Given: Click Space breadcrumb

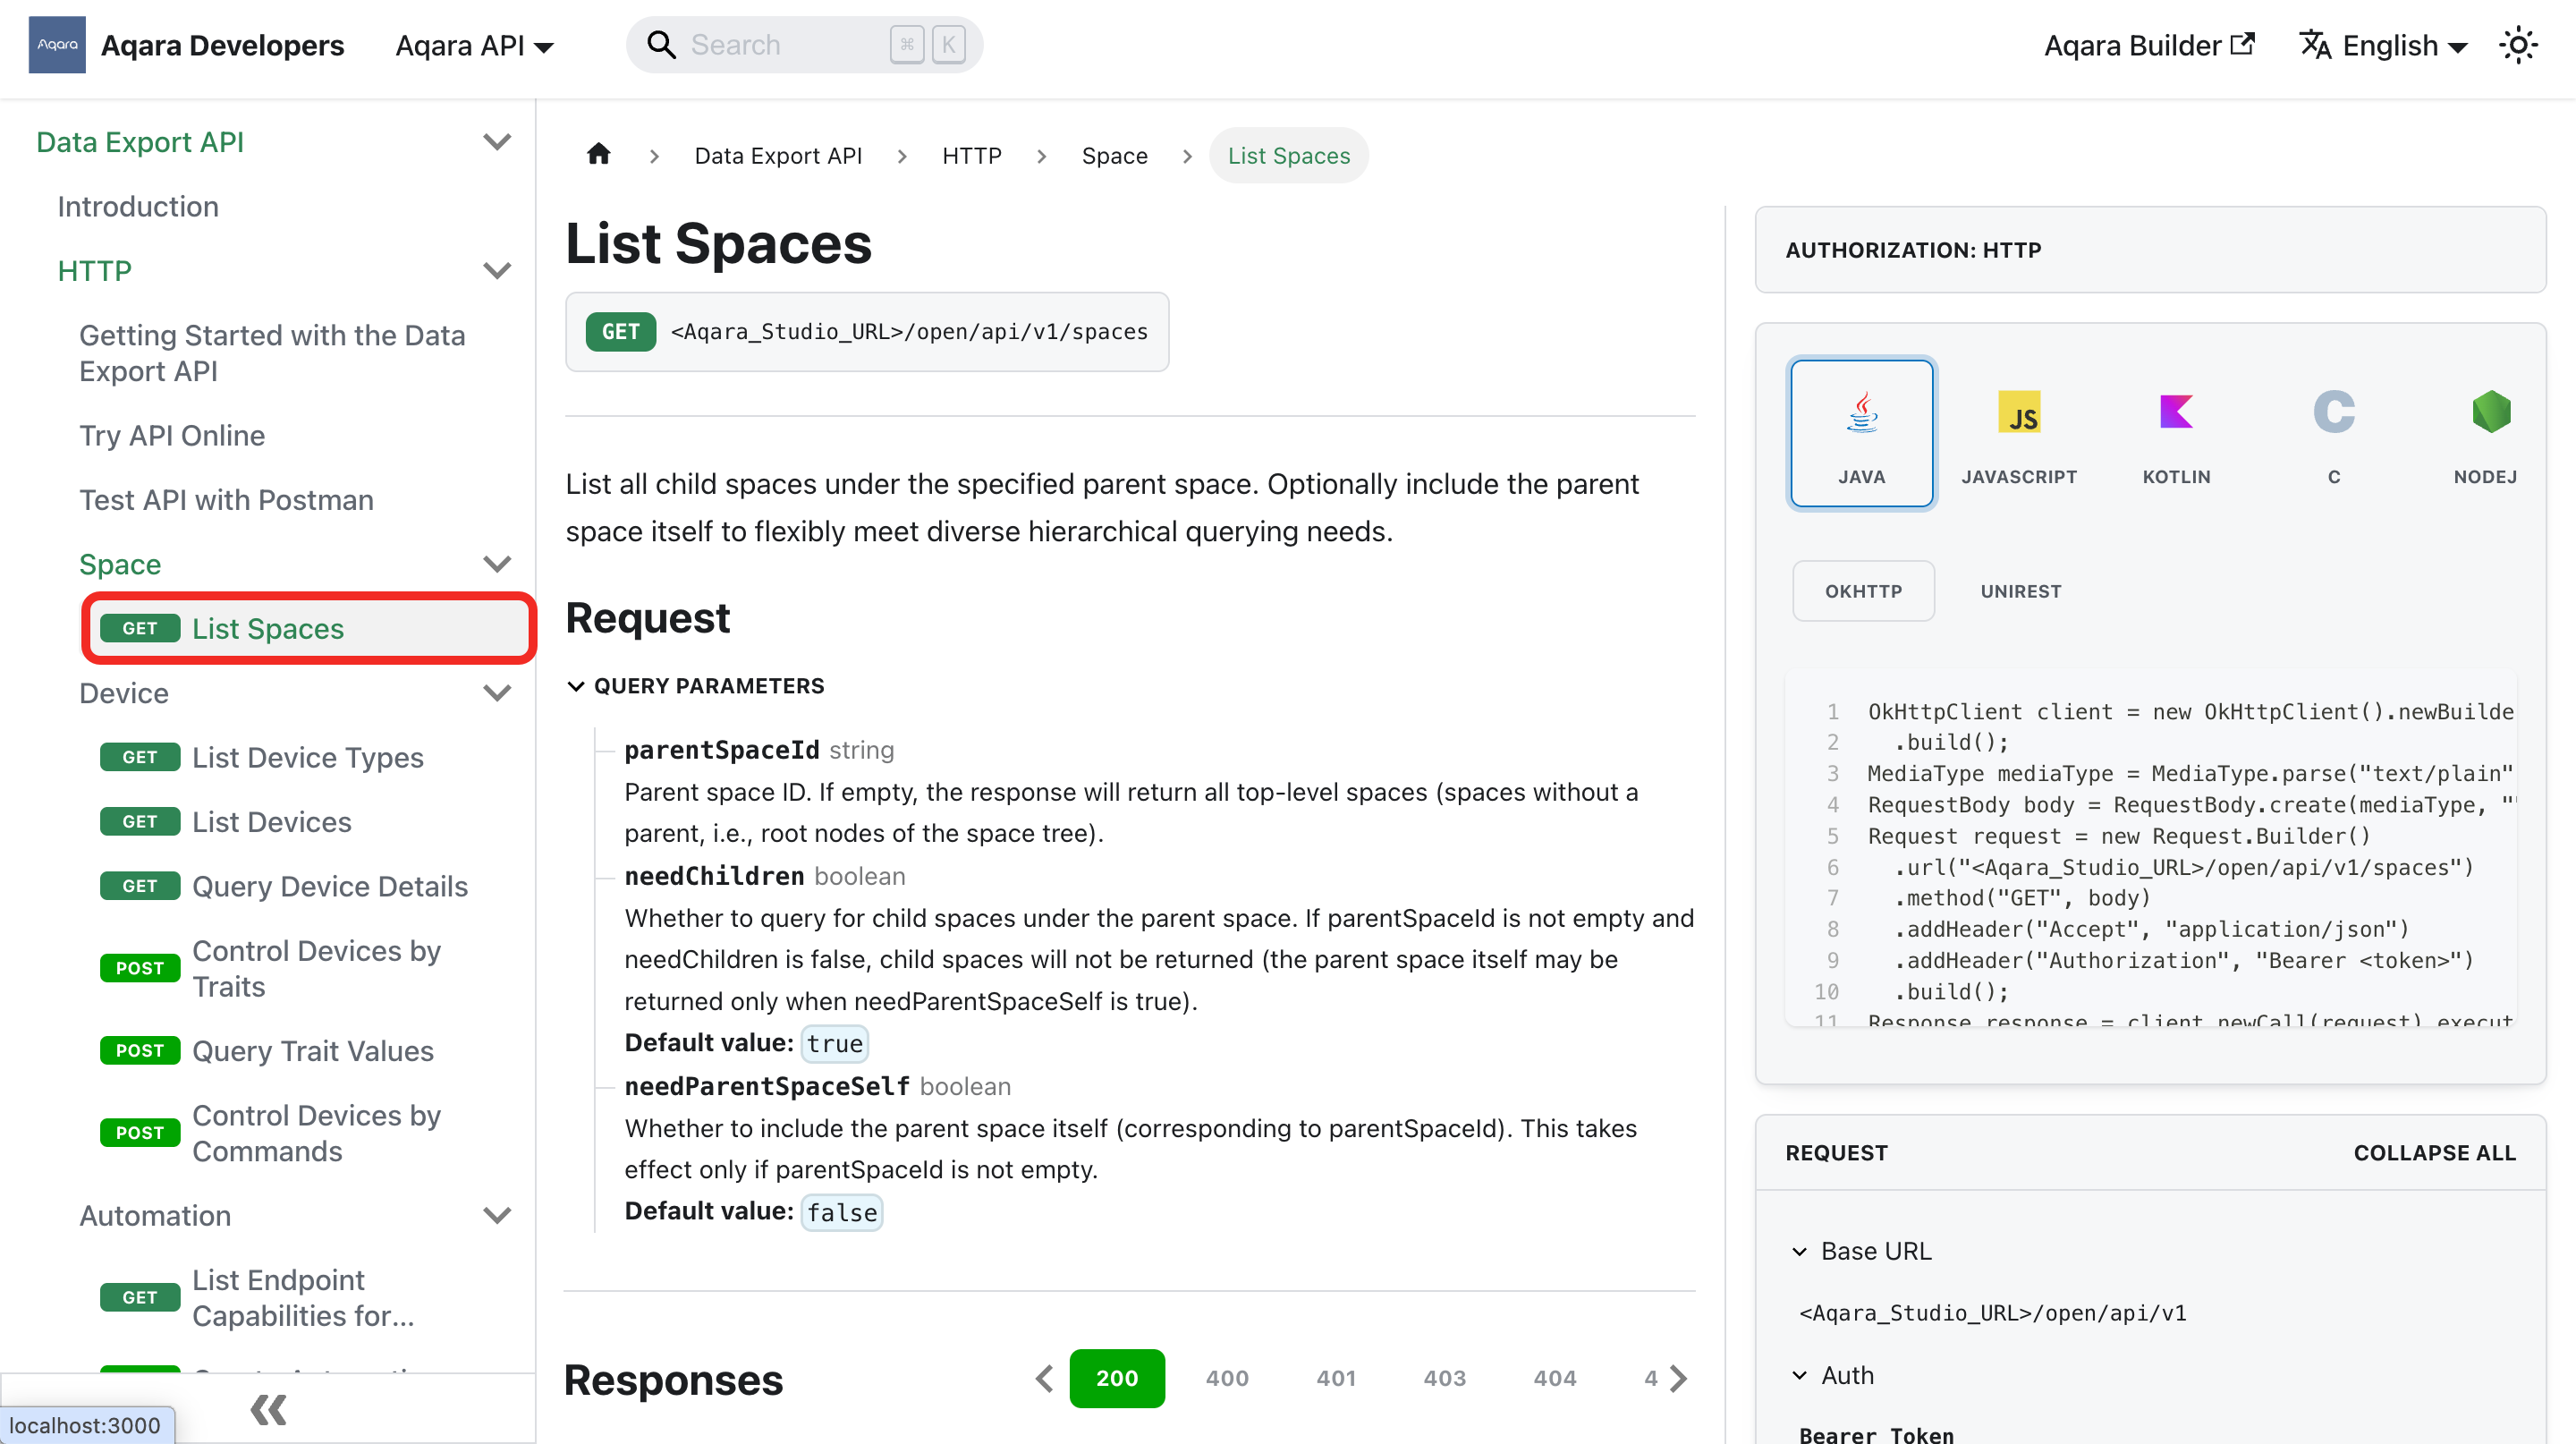Looking at the screenshot, I should pyautogui.click(x=1114, y=156).
